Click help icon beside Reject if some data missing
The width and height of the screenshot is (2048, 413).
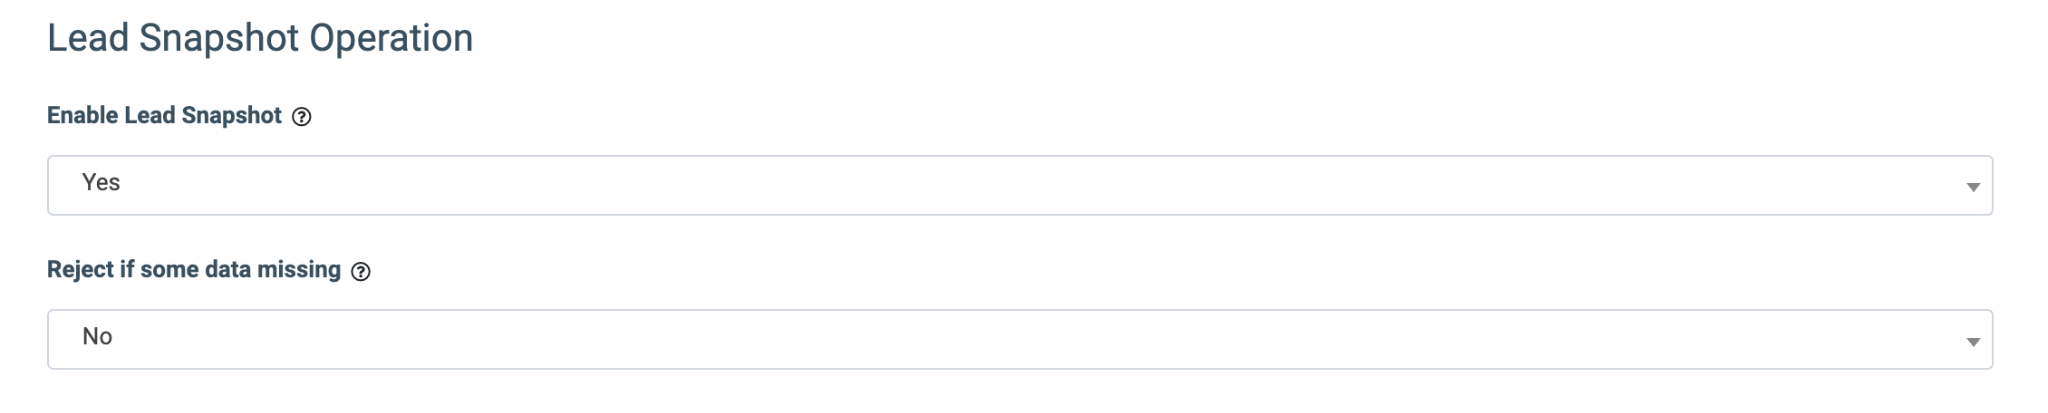[361, 271]
